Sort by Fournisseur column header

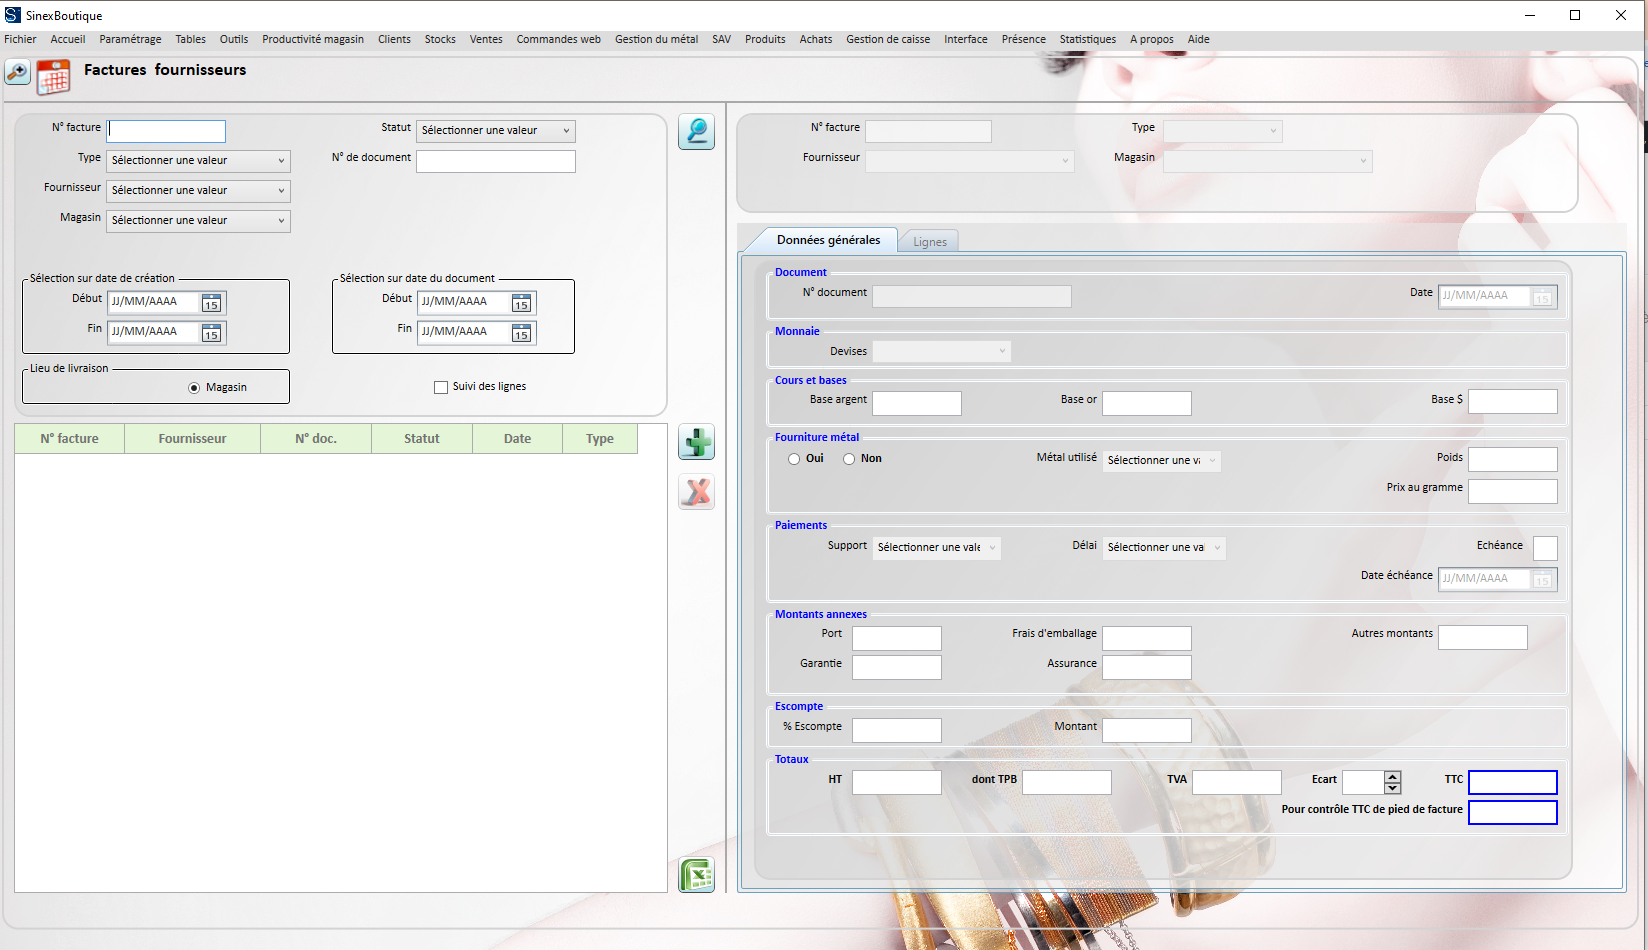point(192,439)
